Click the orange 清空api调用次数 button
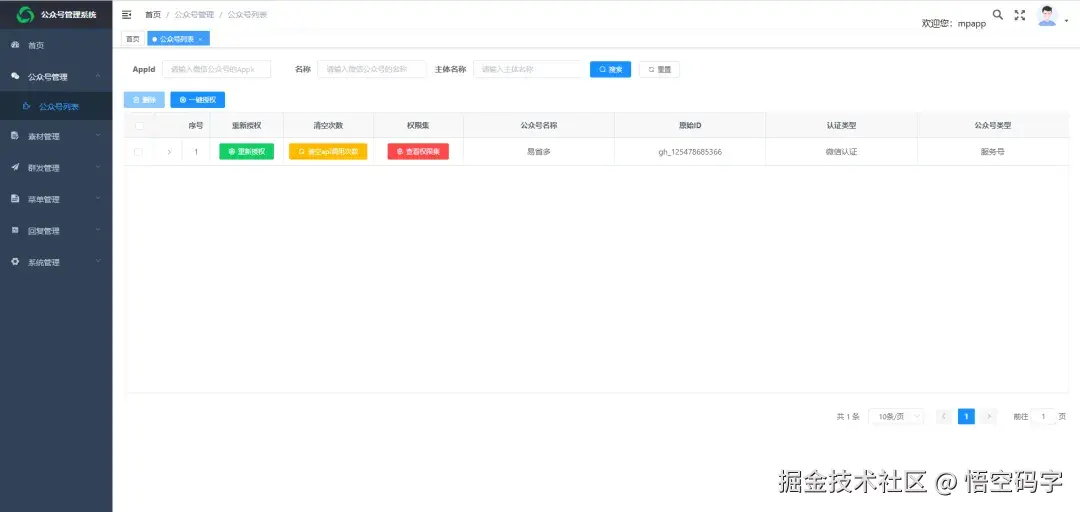1080x512 pixels. [328, 152]
